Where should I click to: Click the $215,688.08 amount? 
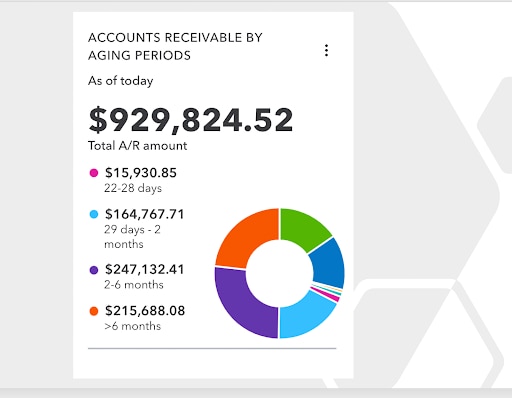[x=145, y=311]
